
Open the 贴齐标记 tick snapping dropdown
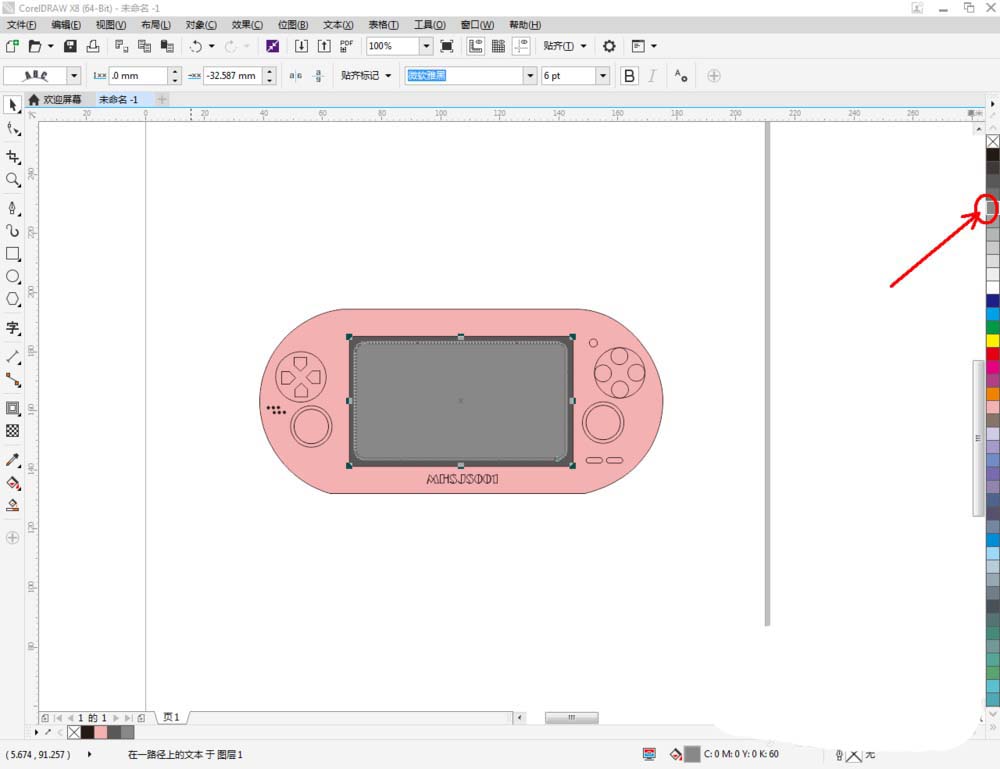[365, 75]
